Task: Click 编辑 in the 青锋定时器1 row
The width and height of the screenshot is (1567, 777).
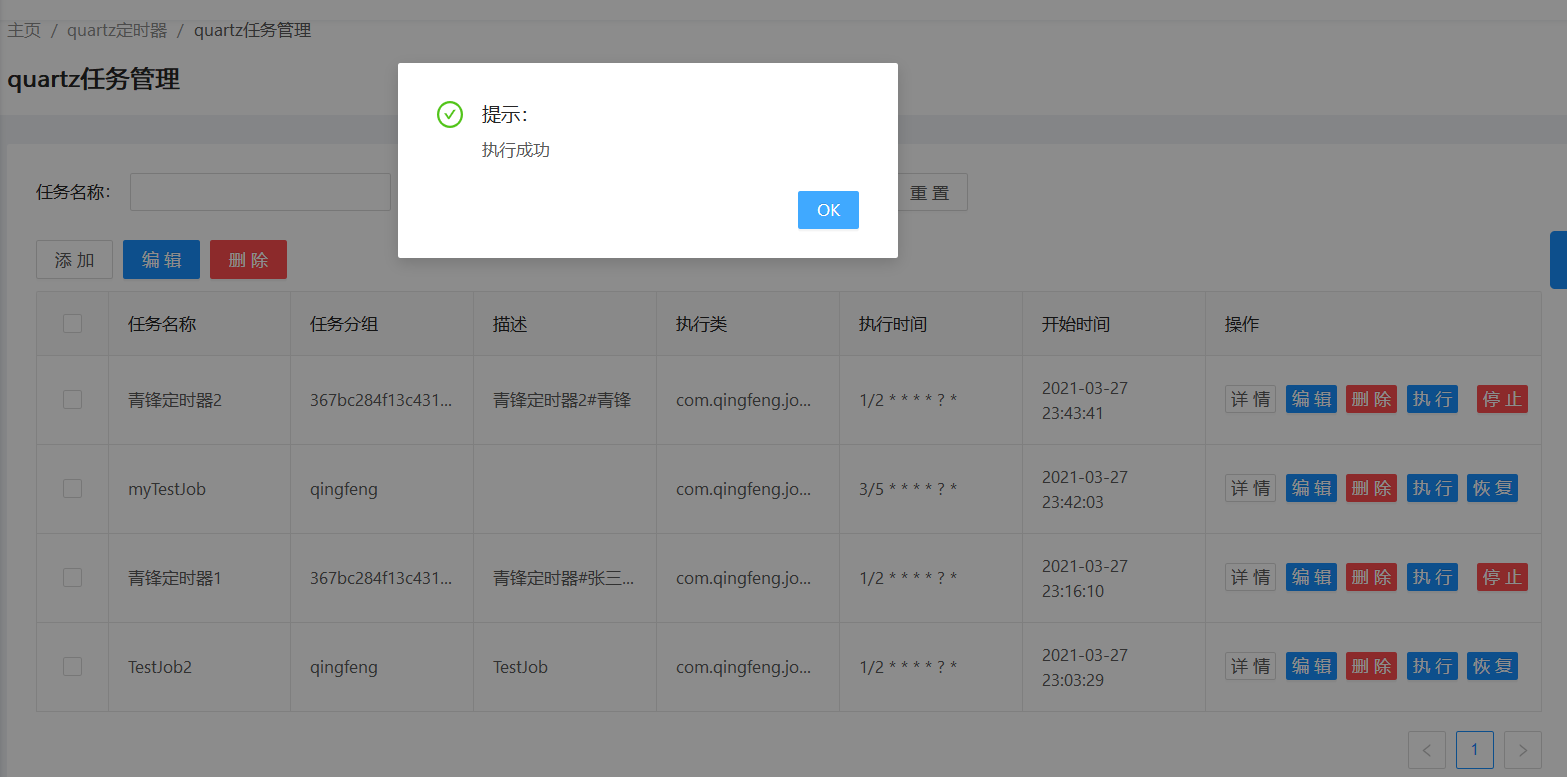Action: [1311, 577]
